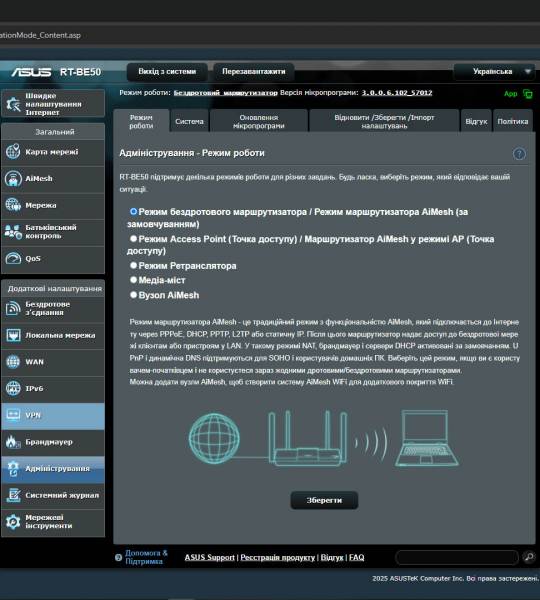Click the firmware version 3.0.0.6.102_57012 link

pyautogui.click(x=397, y=93)
